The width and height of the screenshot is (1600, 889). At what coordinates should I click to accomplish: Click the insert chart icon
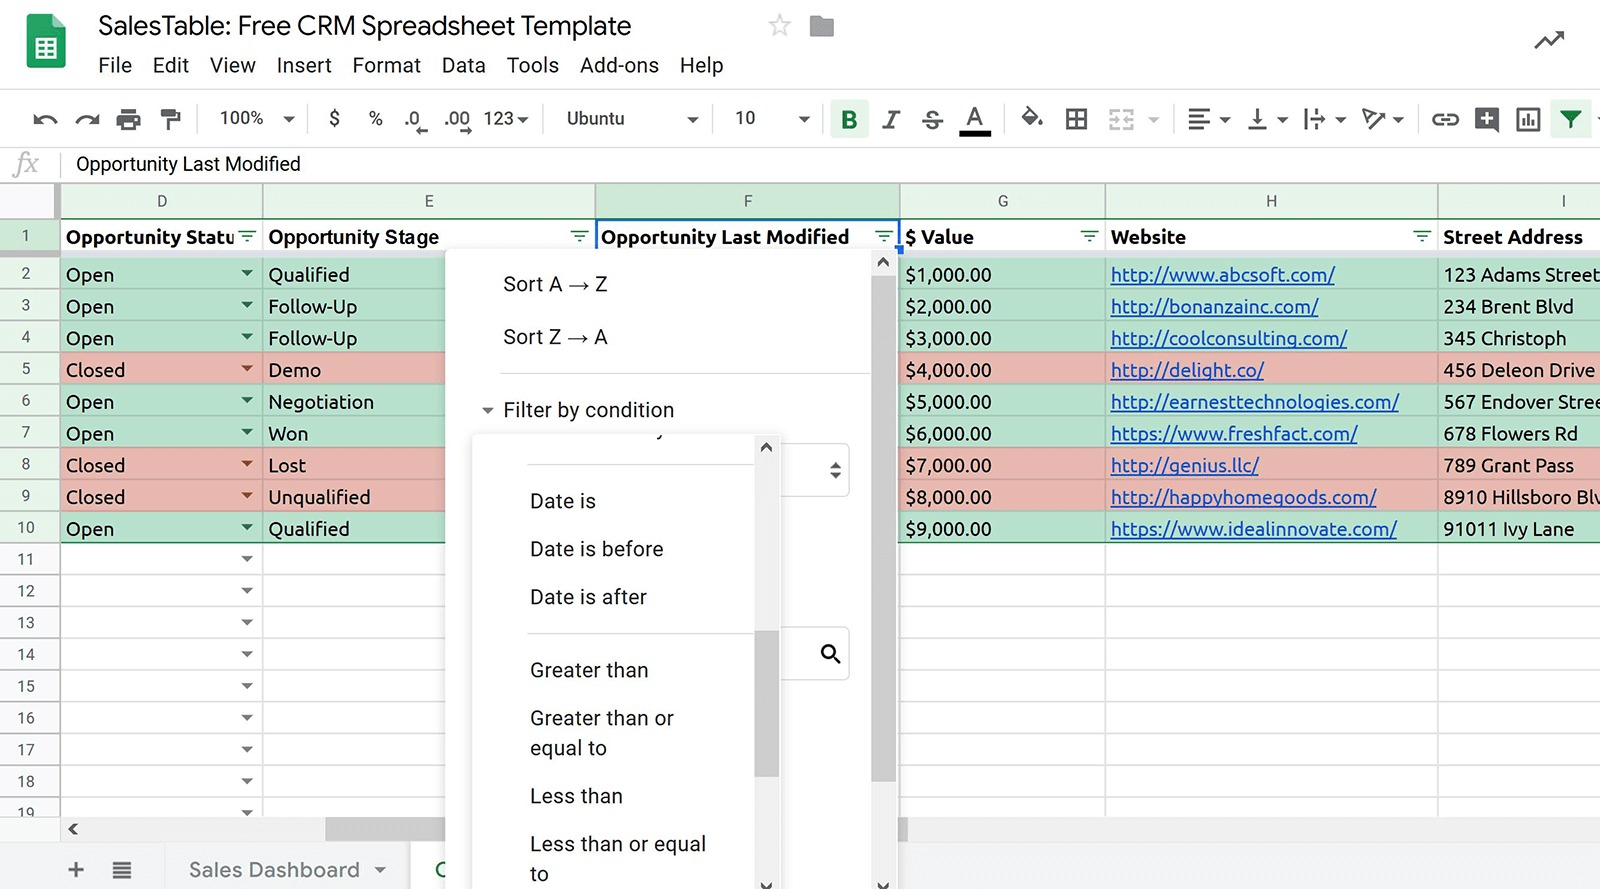(1528, 119)
